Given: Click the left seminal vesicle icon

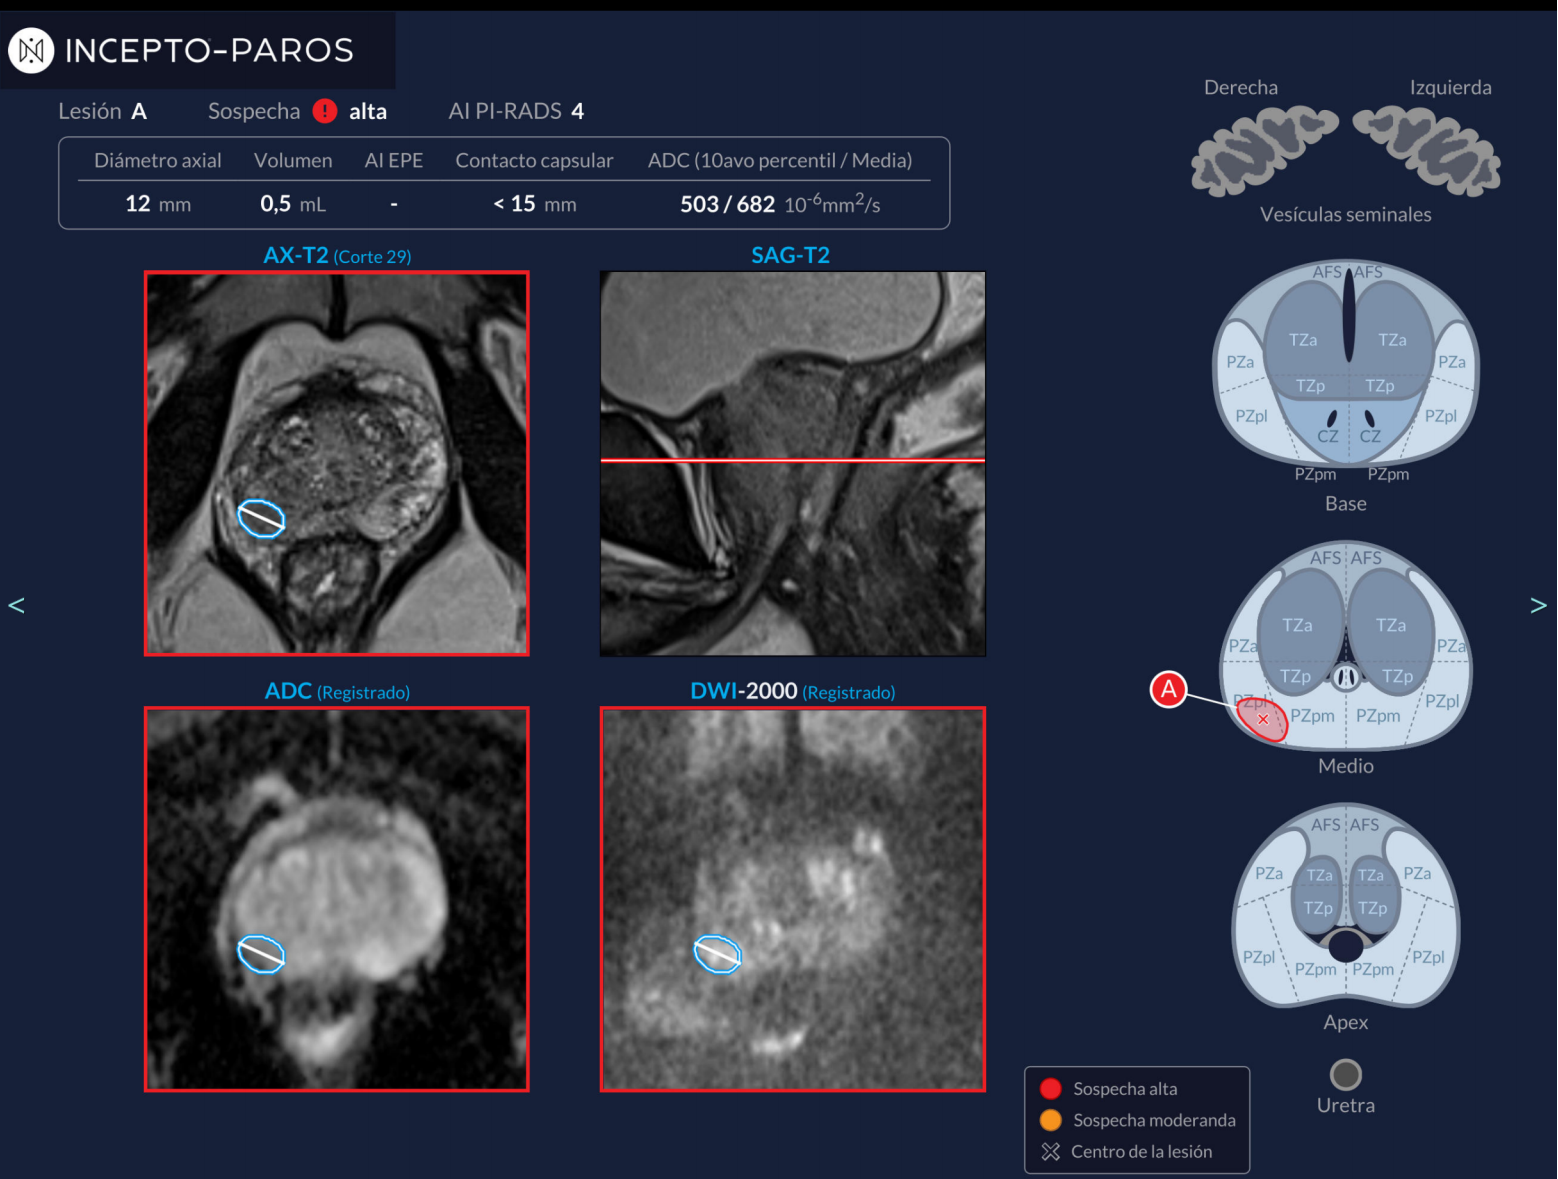Looking at the screenshot, I should [1427, 150].
